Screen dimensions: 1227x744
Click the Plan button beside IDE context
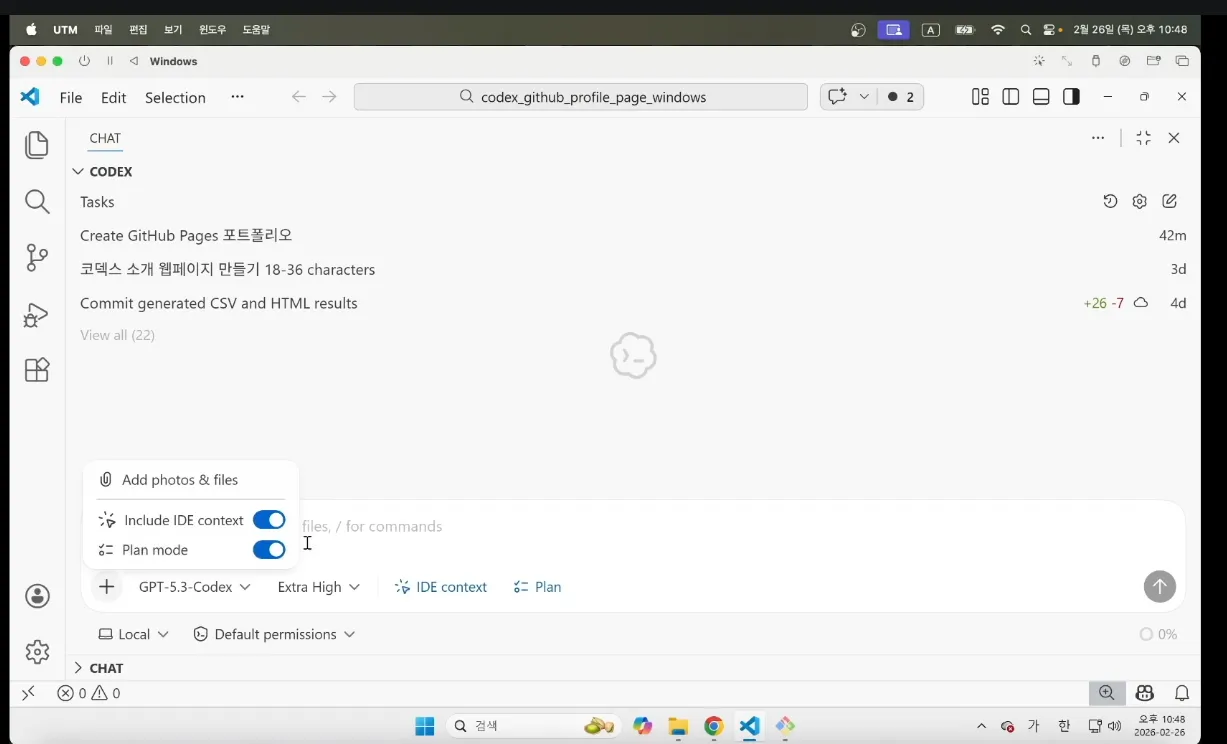click(x=537, y=587)
